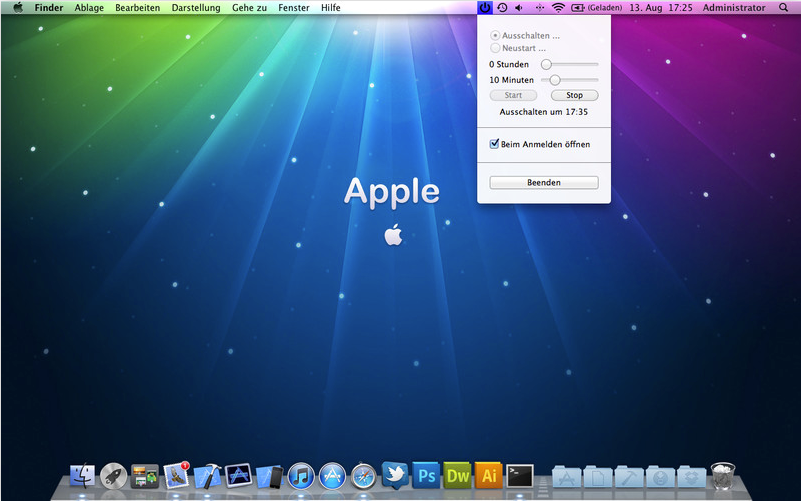
Task: Click the date and time 13. Aug 17:25
Action: click(661, 8)
